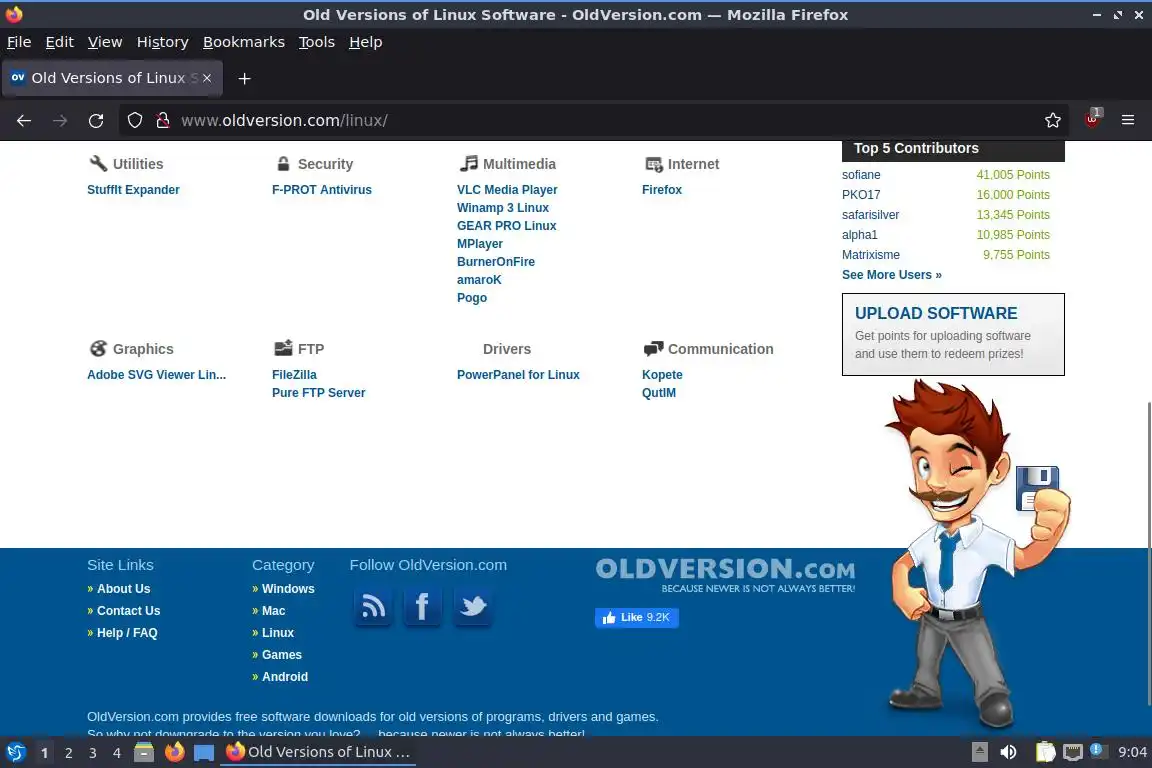Open the Help / FAQ footer link

[x=127, y=633]
